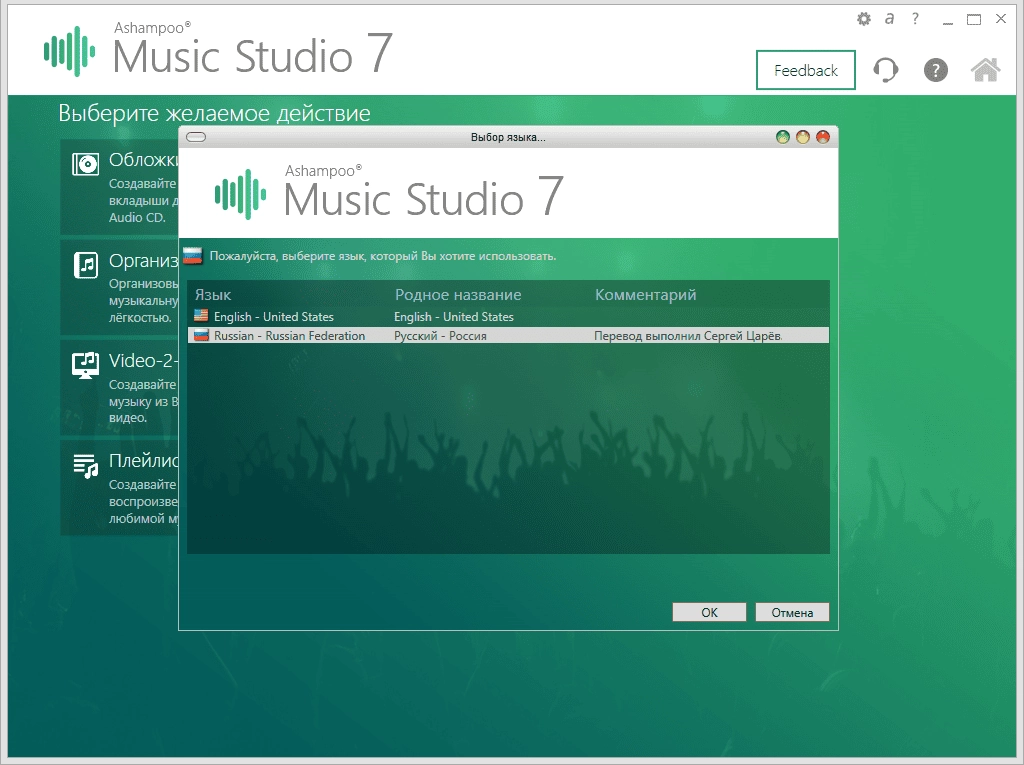Click the Родное название column header
The width and height of the screenshot is (1024, 765).
coord(458,295)
